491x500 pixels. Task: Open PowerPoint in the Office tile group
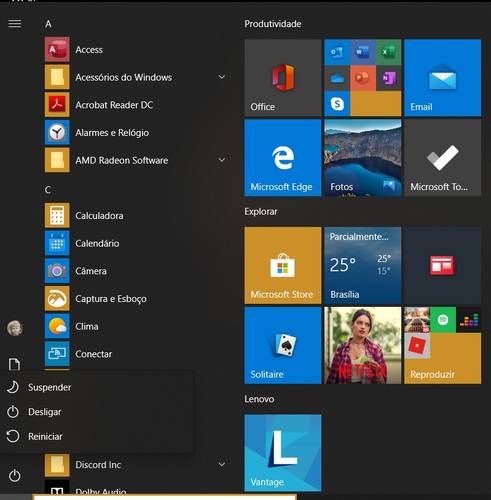pyautogui.click(x=363, y=78)
